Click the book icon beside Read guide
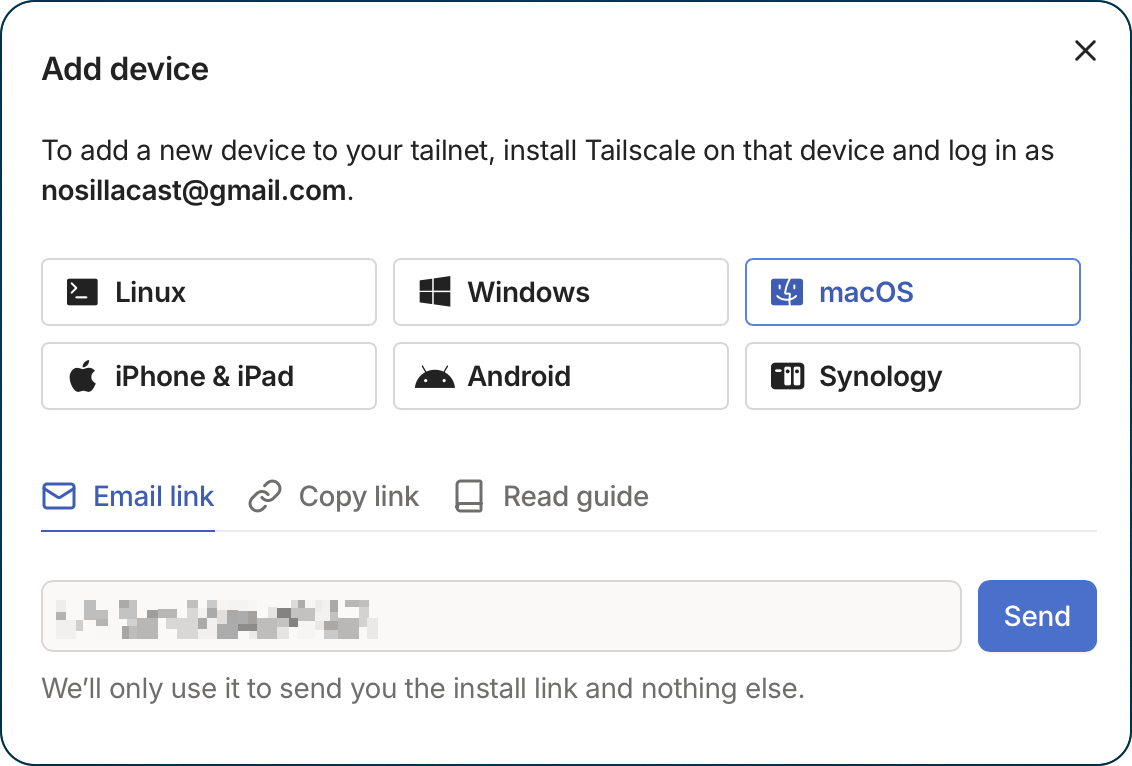The image size is (1132, 766). coord(469,497)
